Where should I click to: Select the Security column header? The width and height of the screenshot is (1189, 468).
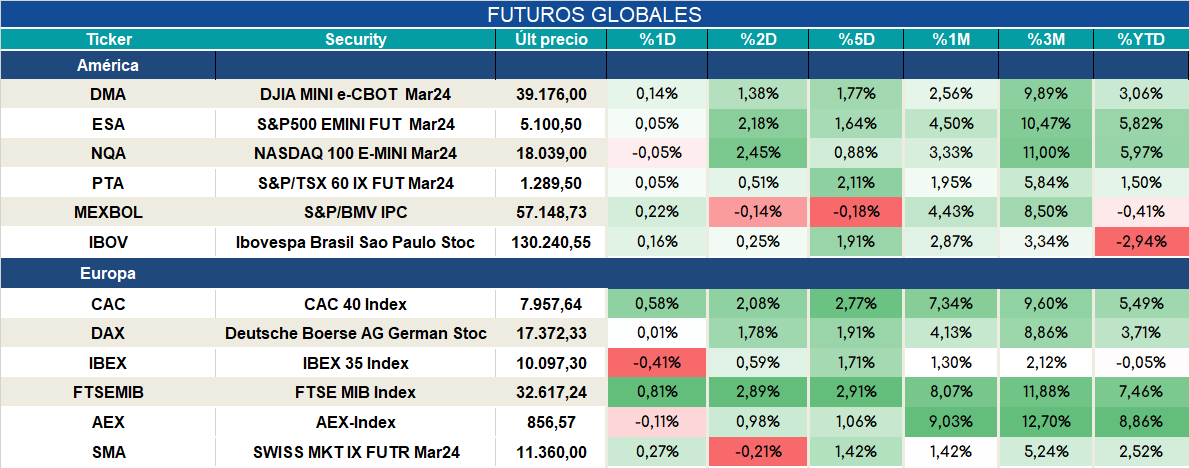click(356, 39)
